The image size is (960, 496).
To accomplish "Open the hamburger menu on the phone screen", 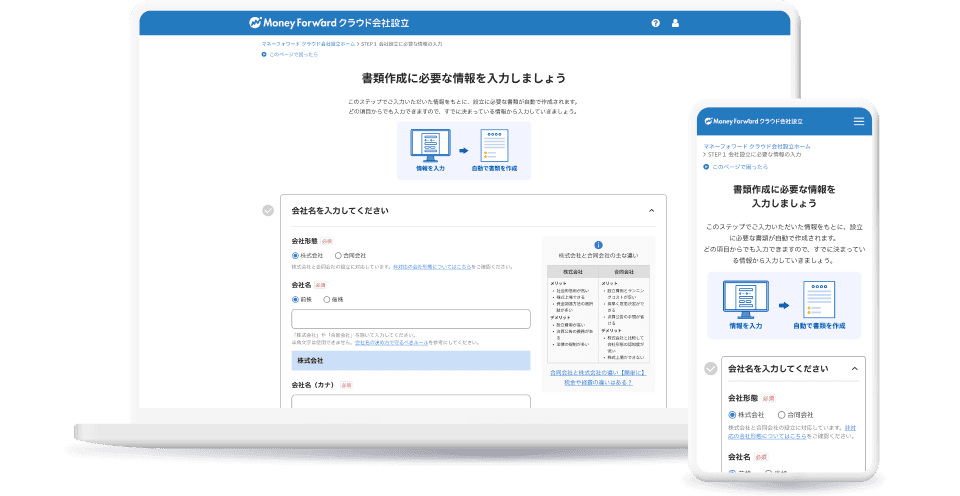I will pos(859,121).
